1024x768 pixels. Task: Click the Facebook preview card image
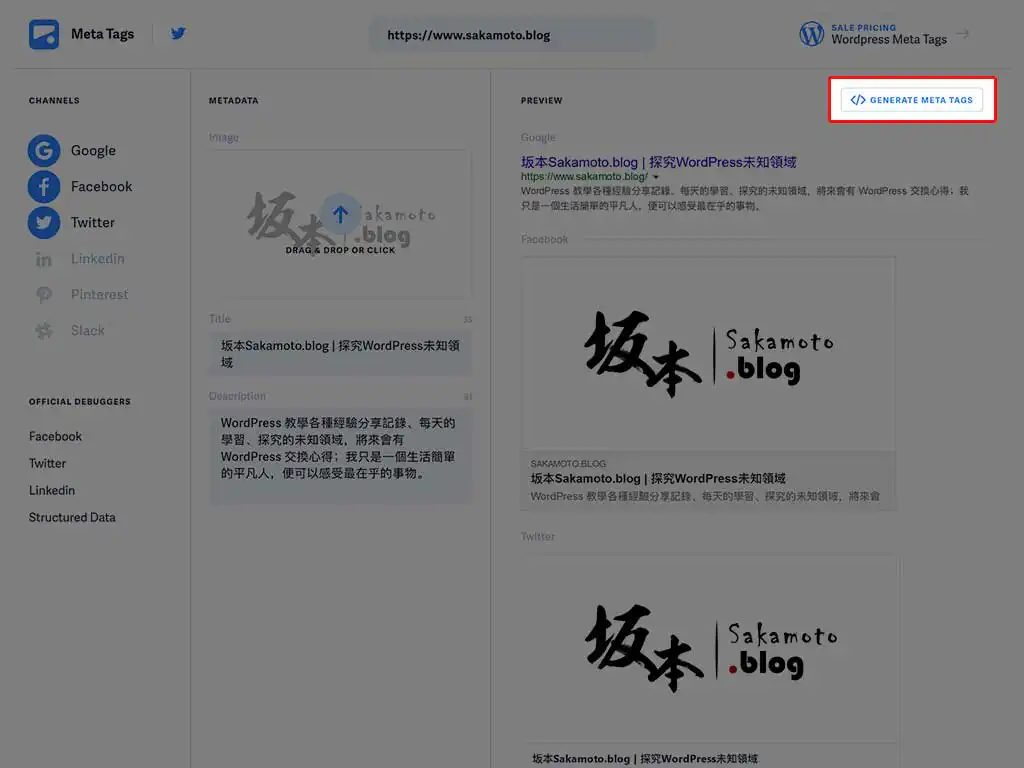pyautogui.click(x=708, y=354)
